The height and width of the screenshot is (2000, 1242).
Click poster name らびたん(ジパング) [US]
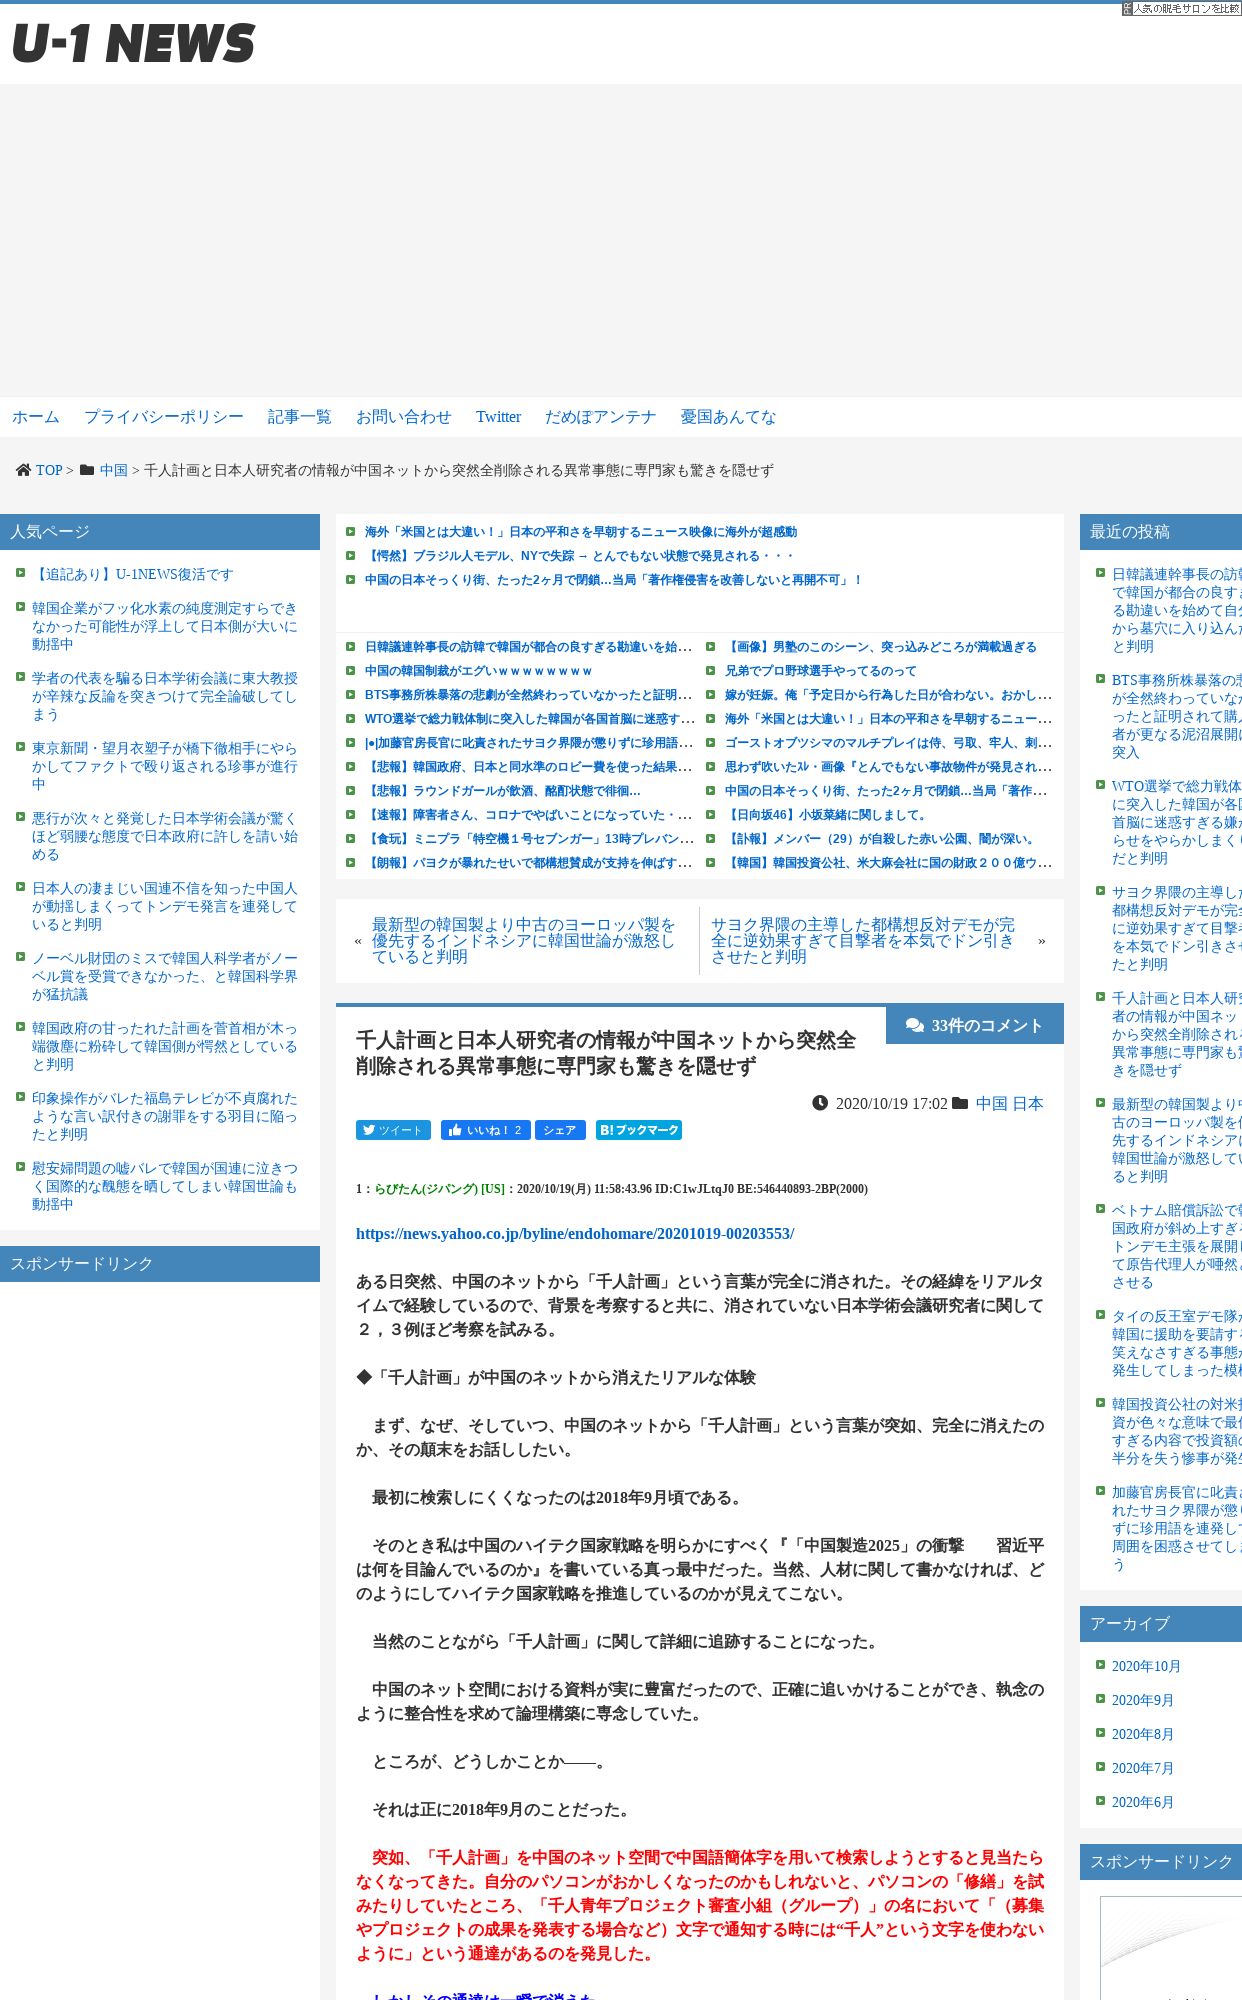click(440, 1189)
